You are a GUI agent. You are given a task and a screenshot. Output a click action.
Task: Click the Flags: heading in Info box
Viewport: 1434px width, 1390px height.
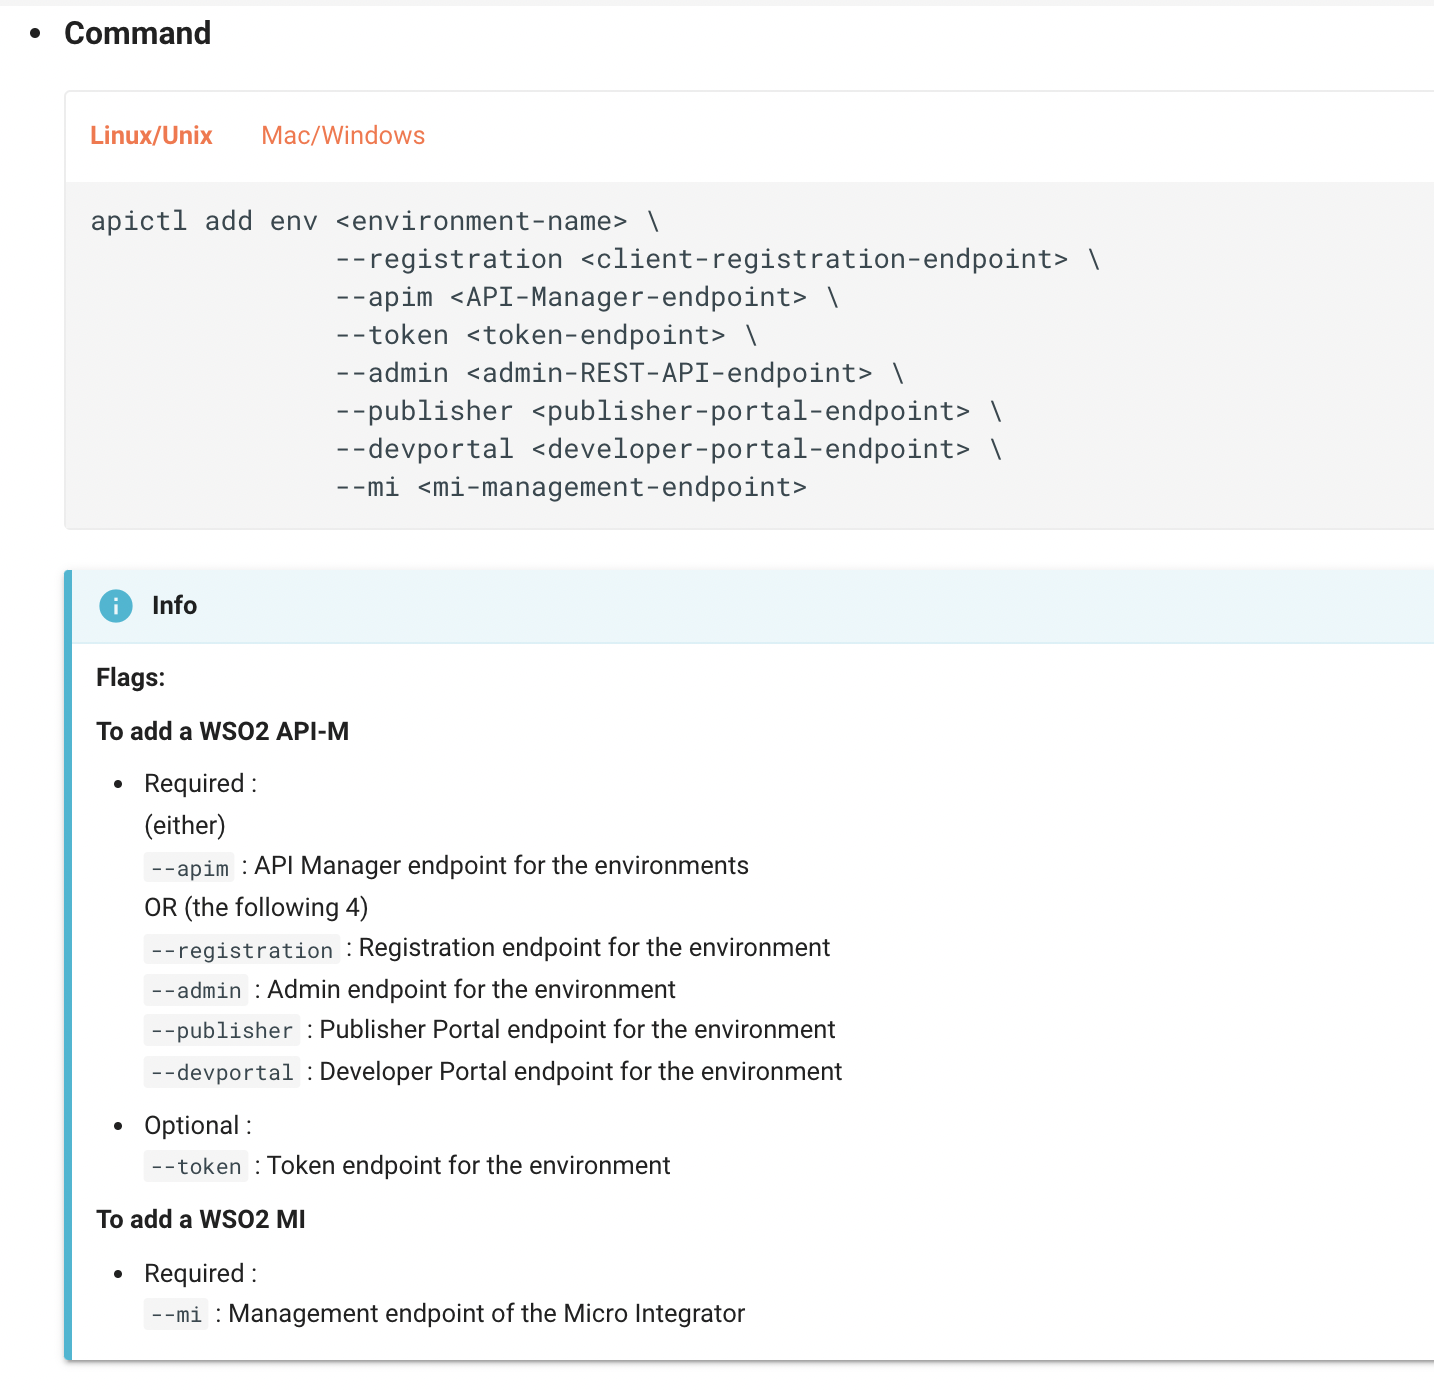[x=130, y=677]
